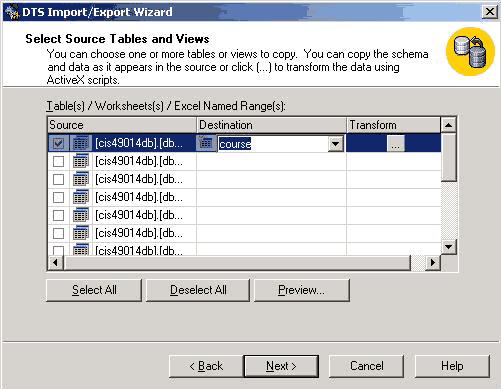Screen dimensions: 501x389
Task: Click the Select All button
Action: [x=94, y=290]
